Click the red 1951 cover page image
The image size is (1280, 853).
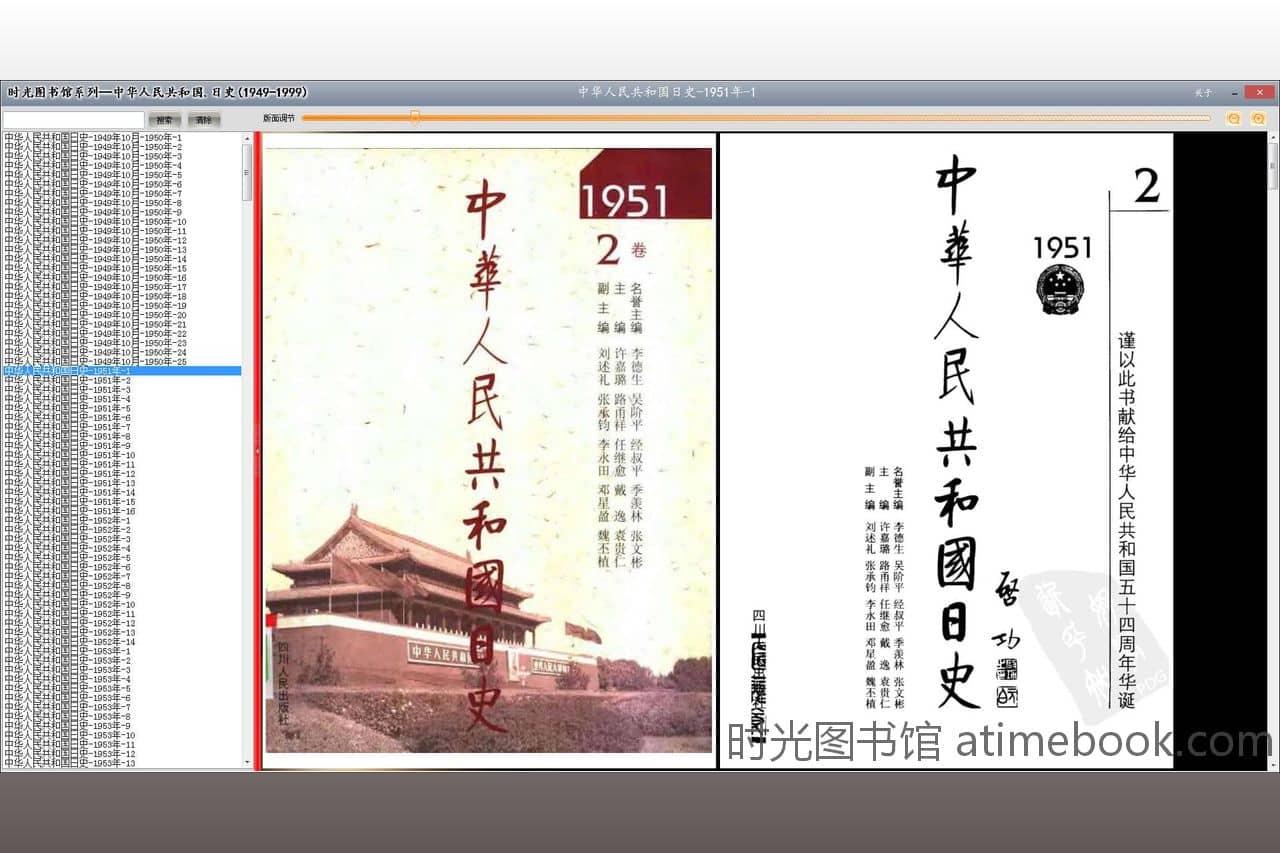(x=489, y=450)
